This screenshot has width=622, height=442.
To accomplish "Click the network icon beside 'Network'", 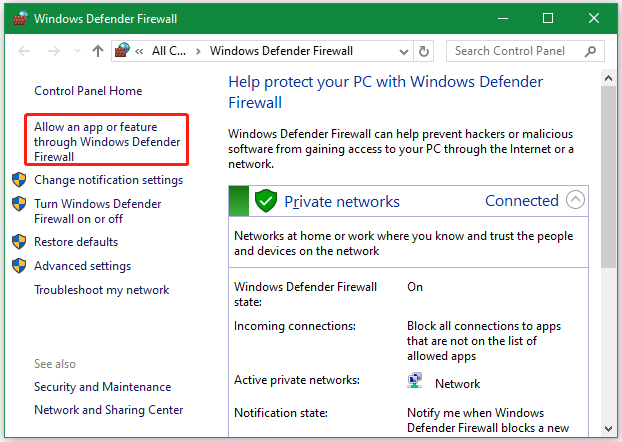I will click(415, 381).
